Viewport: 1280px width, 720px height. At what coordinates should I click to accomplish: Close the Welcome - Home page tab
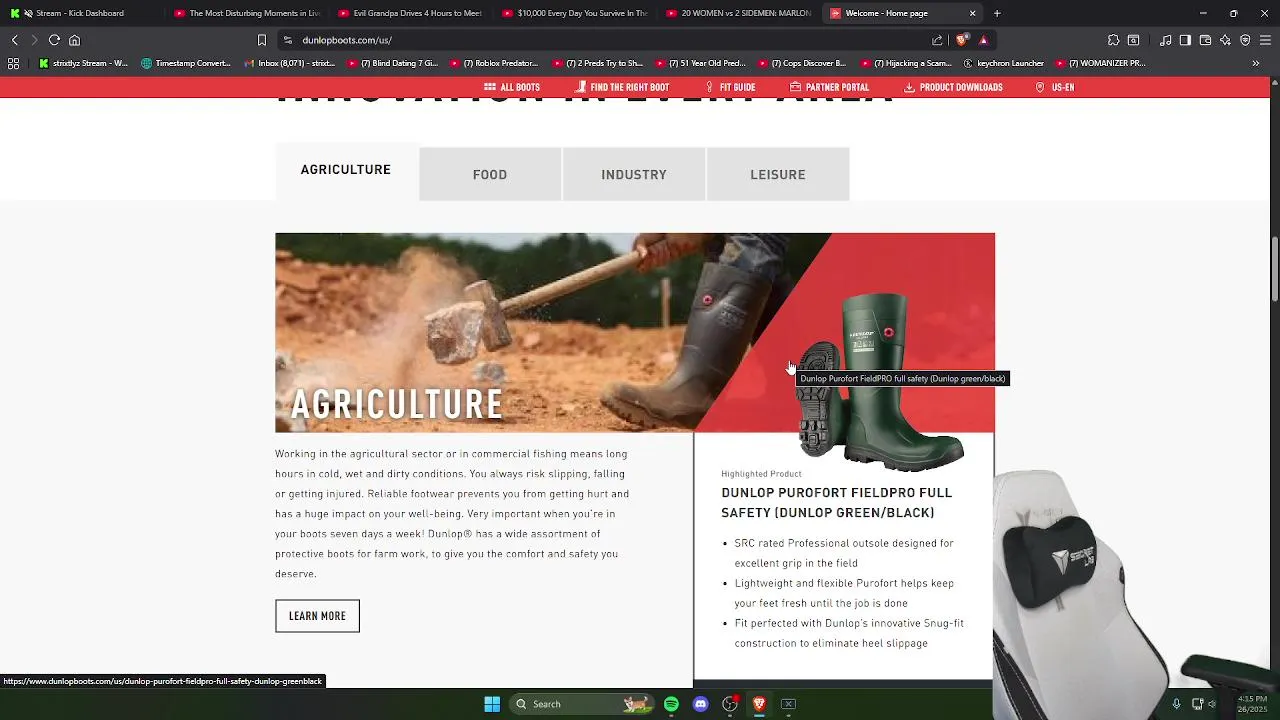972,13
